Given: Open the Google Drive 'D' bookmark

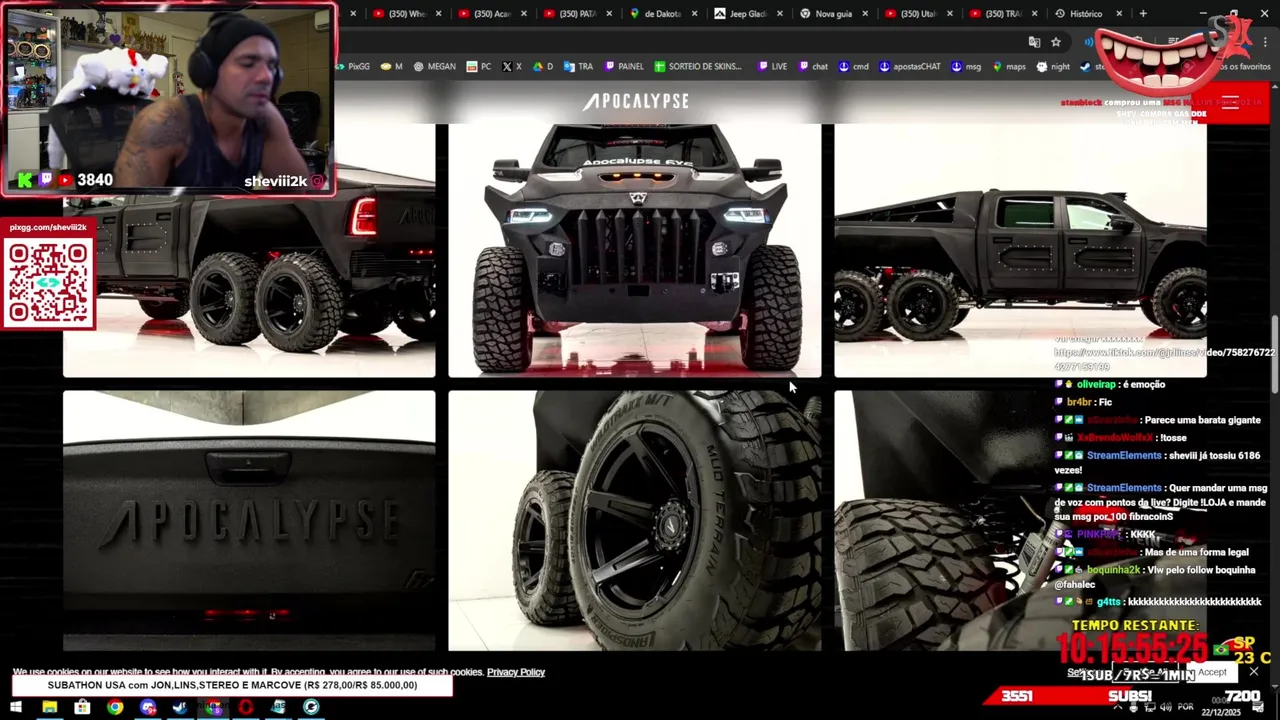Looking at the screenshot, I should tap(543, 67).
